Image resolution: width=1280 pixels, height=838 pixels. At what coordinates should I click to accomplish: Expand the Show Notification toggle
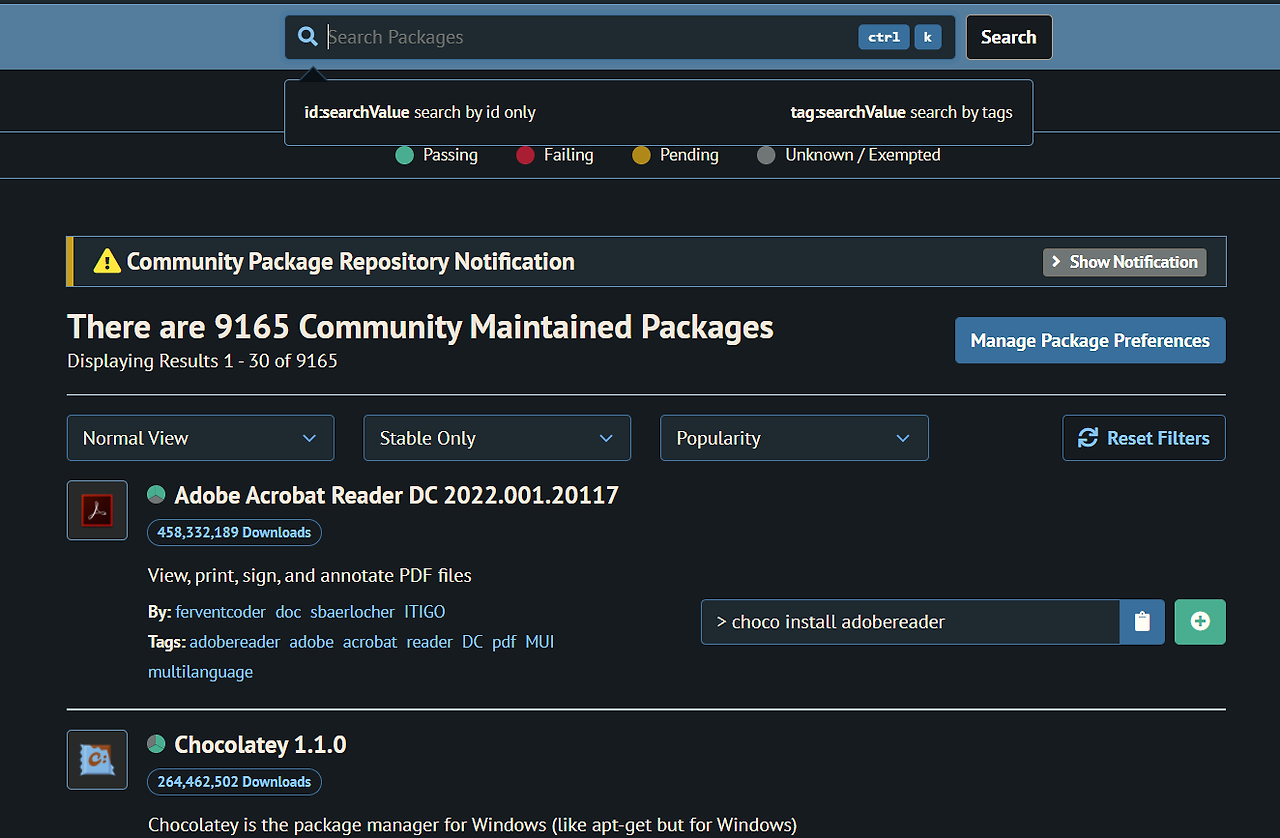tap(1124, 262)
